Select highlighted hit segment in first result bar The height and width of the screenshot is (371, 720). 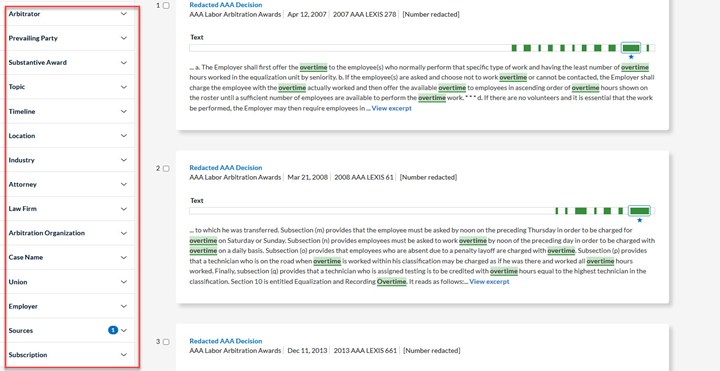point(631,48)
